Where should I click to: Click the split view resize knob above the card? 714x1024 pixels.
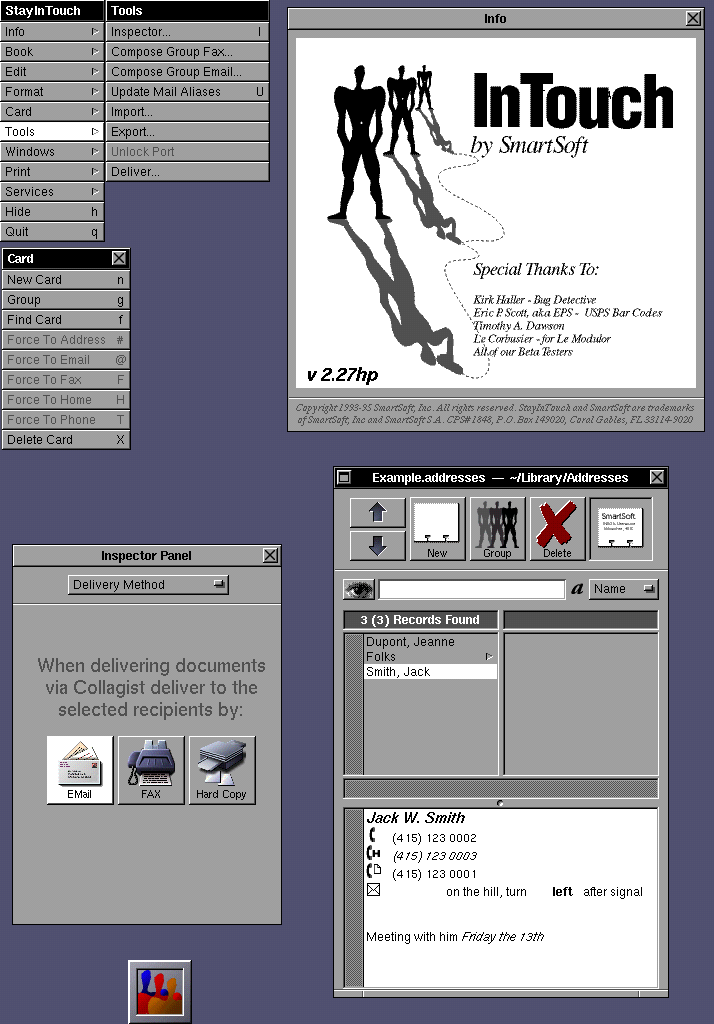[x=500, y=803]
